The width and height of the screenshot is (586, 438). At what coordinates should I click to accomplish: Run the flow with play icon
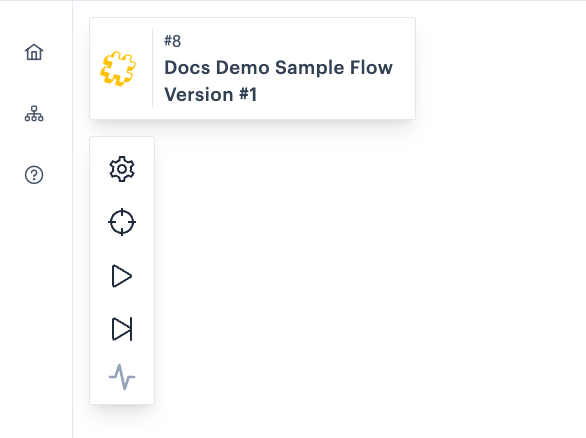pyautogui.click(x=122, y=276)
